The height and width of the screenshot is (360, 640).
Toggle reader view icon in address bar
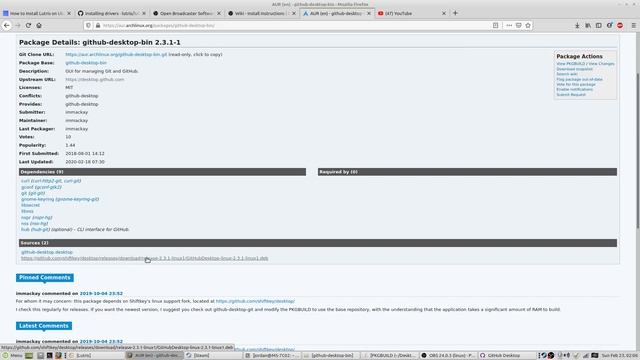pyautogui.click(x=496, y=25)
